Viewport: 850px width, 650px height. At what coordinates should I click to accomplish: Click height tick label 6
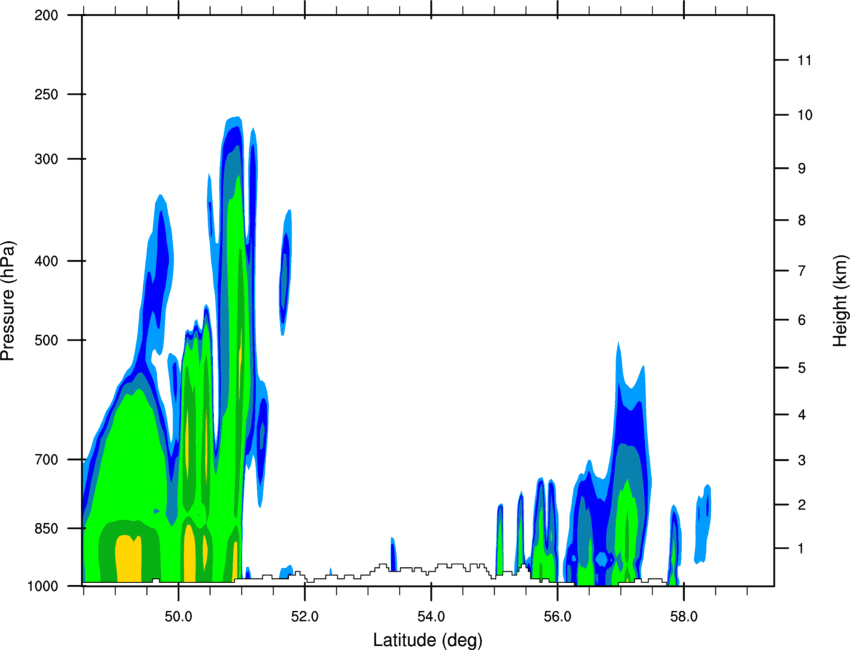(x=802, y=320)
